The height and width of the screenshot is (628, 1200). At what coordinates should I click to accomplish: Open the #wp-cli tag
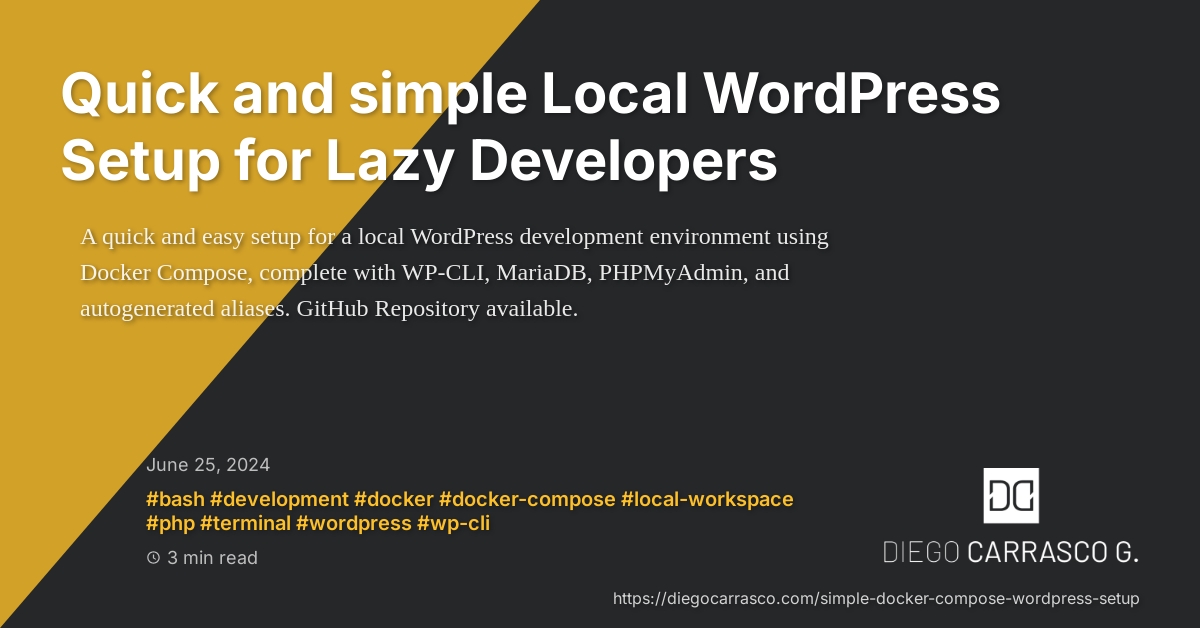[x=455, y=523]
